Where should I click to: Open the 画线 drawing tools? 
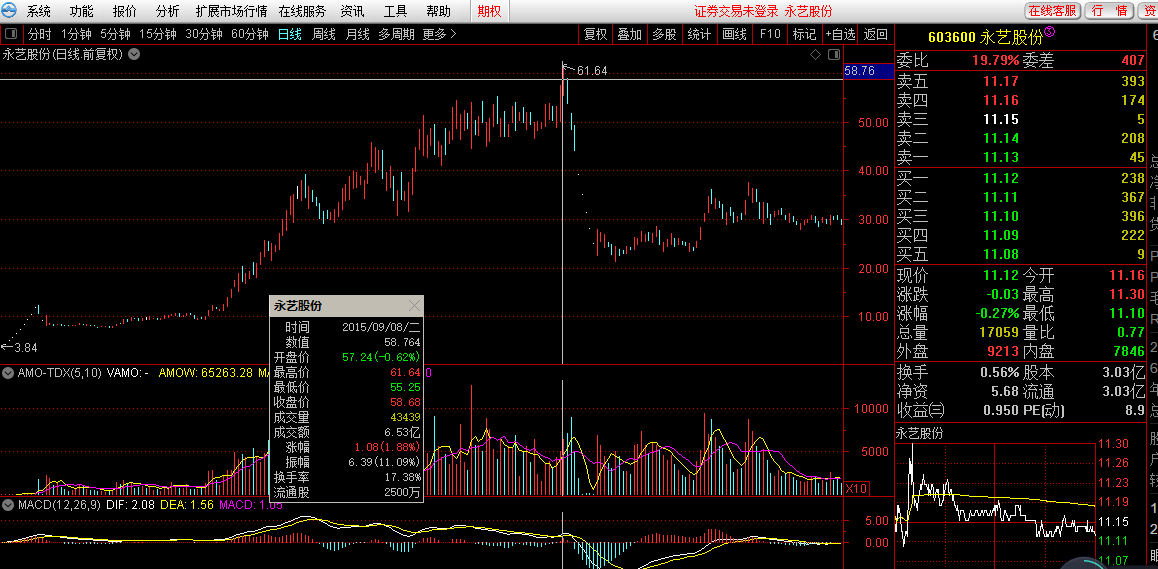coord(734,34)
